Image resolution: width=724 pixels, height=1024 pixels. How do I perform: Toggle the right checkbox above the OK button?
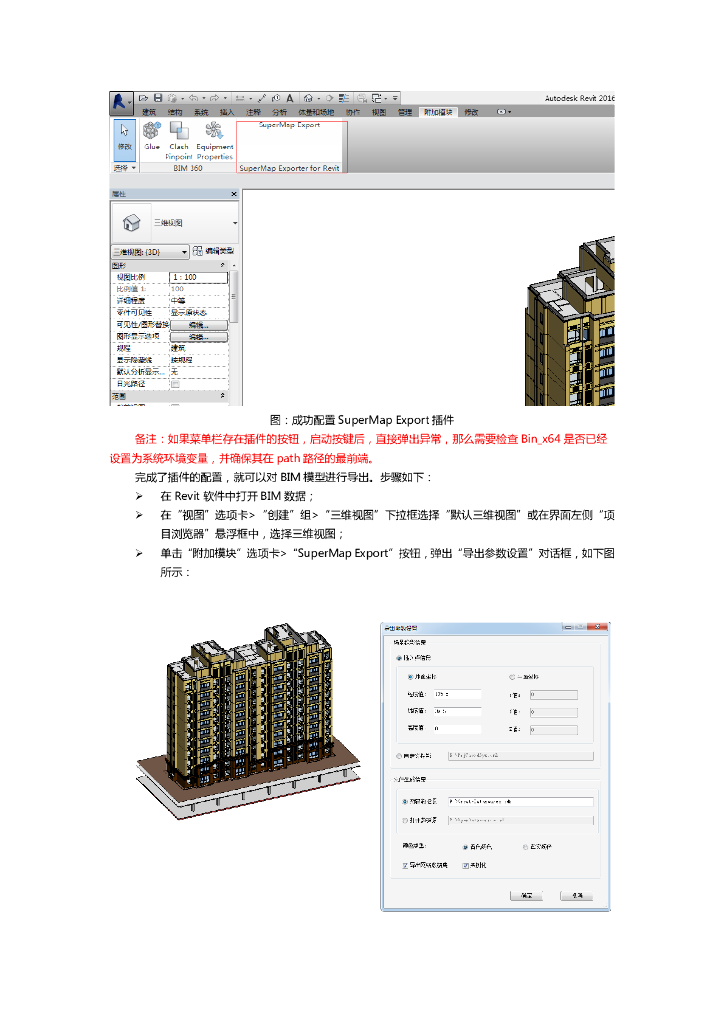465,865
